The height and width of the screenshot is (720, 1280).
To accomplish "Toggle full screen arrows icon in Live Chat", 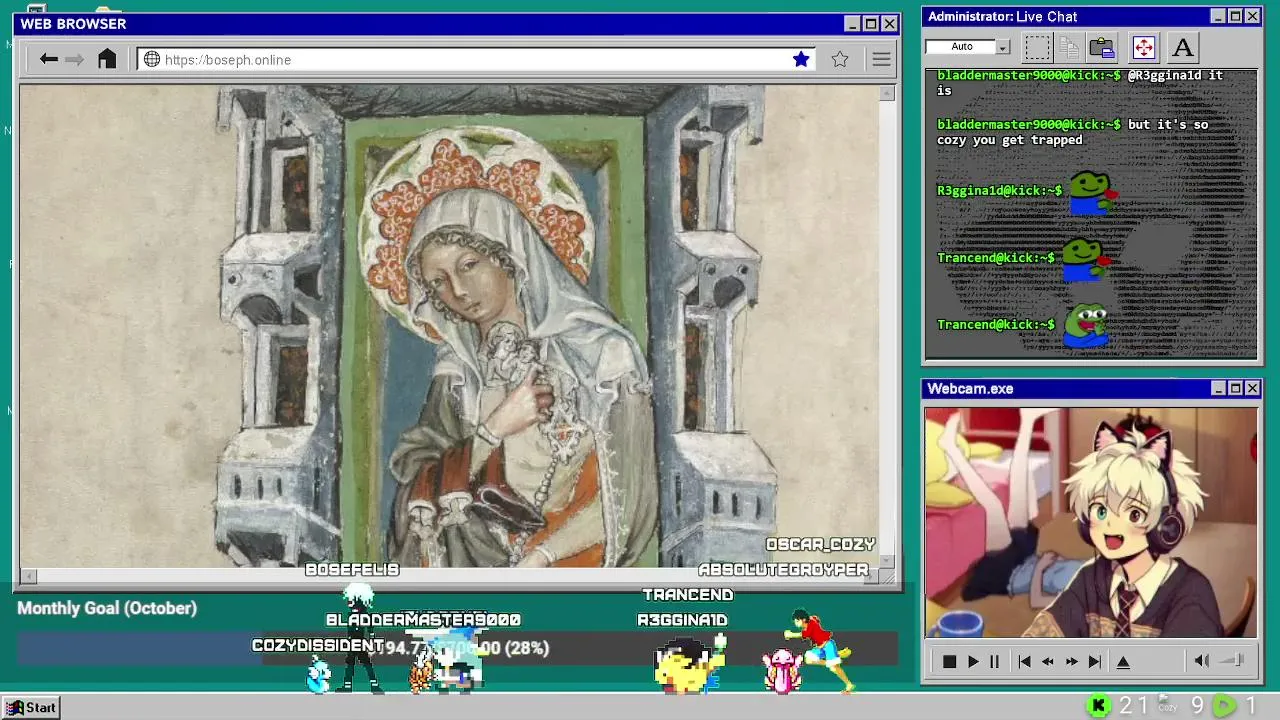I will click(x=1143, y=47).
